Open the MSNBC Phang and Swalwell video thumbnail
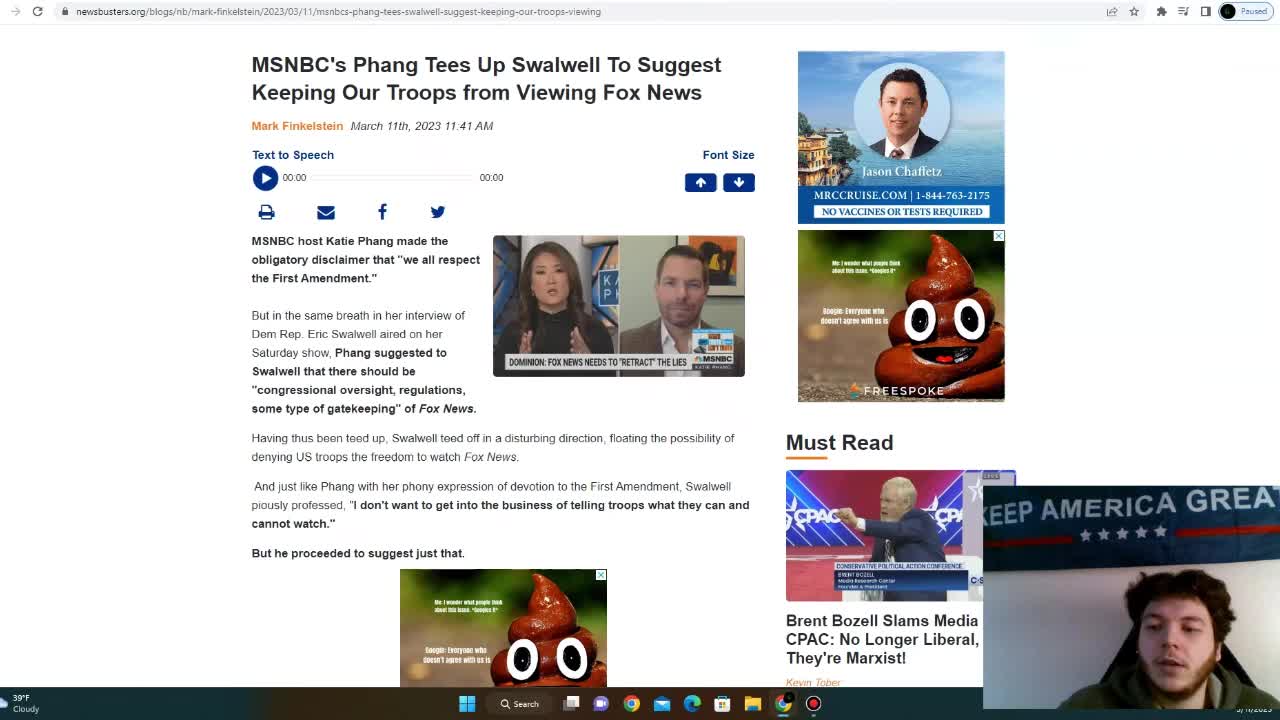The width and height of the screenshot is (1280, 720). tap(618, 306)
